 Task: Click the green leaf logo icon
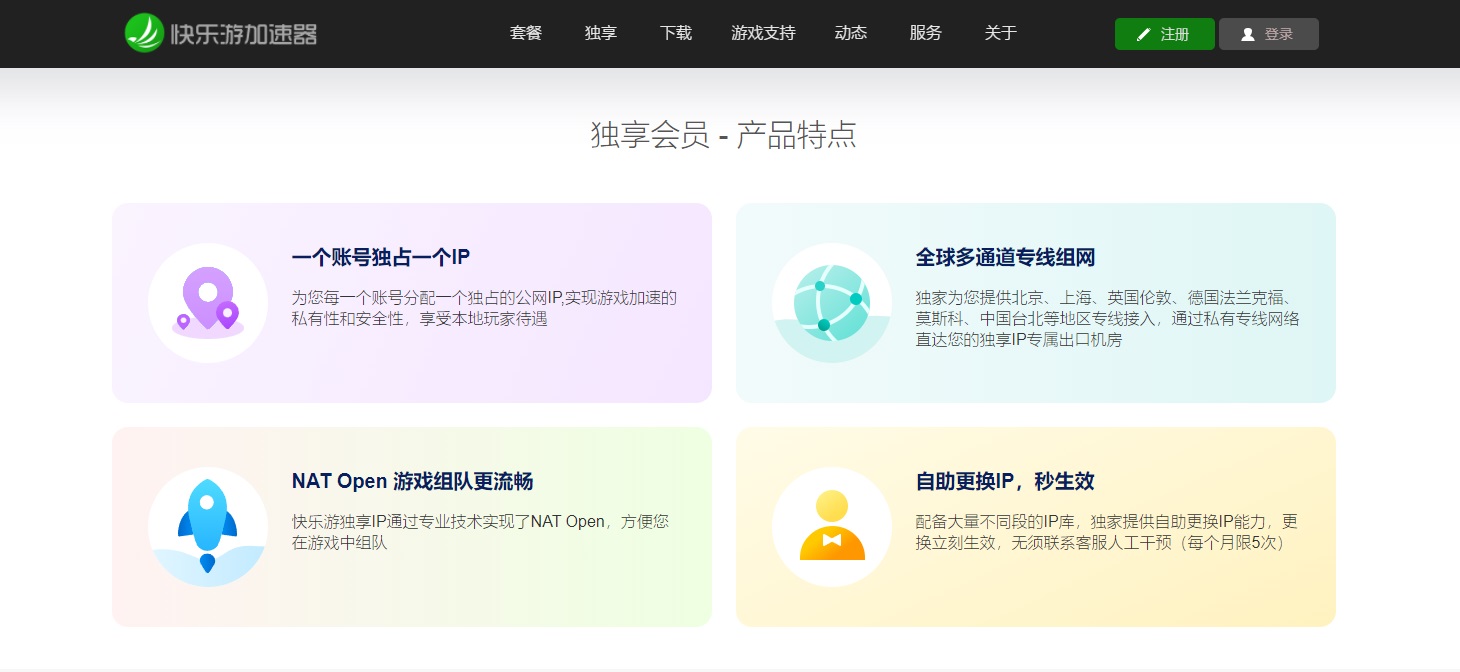[144, 33]
